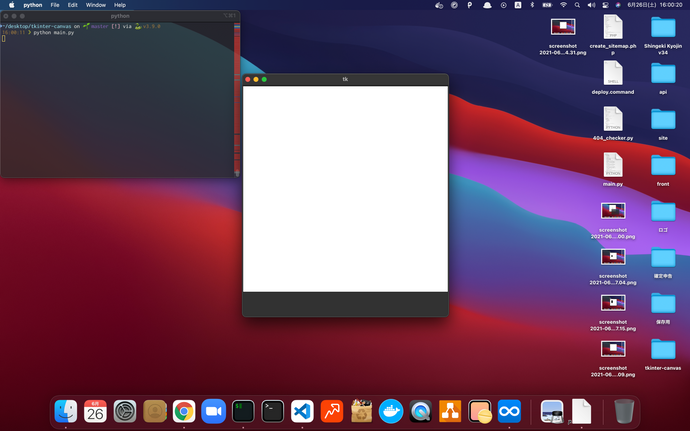Launch Google Chrome from the dock
This screenshot has width=690, height=431.
click(x=184, y=411)
